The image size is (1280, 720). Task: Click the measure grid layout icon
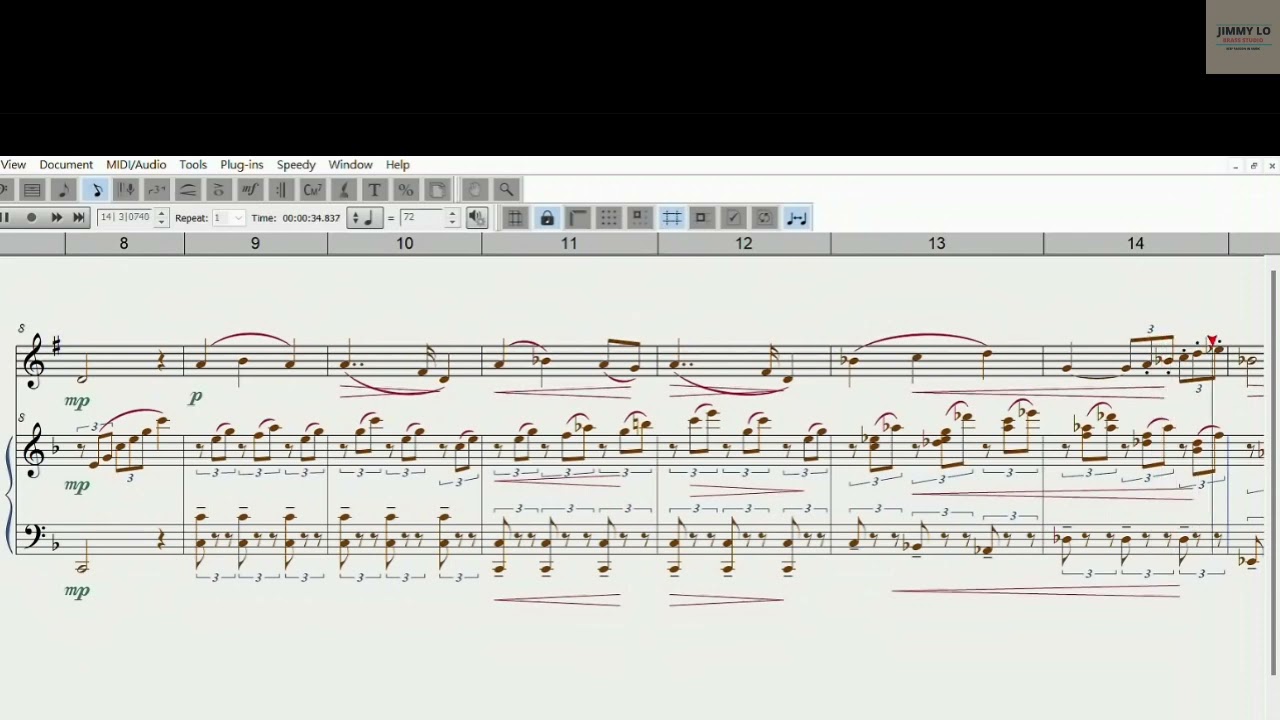coord(515,218)
